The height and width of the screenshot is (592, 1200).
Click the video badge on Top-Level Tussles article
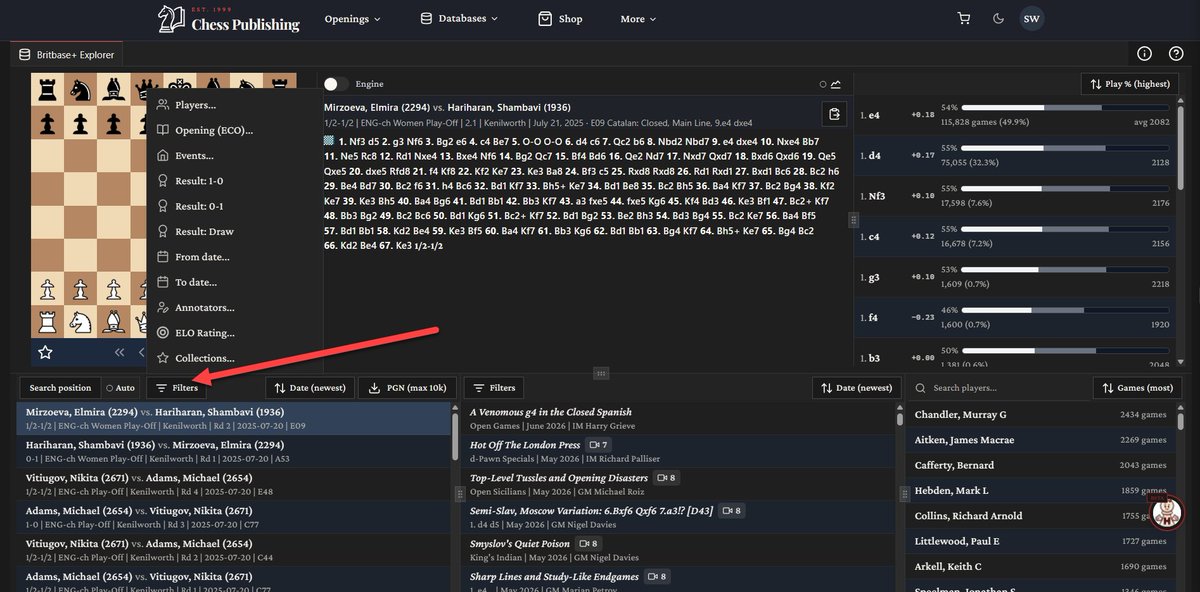[x=668, y=478]
